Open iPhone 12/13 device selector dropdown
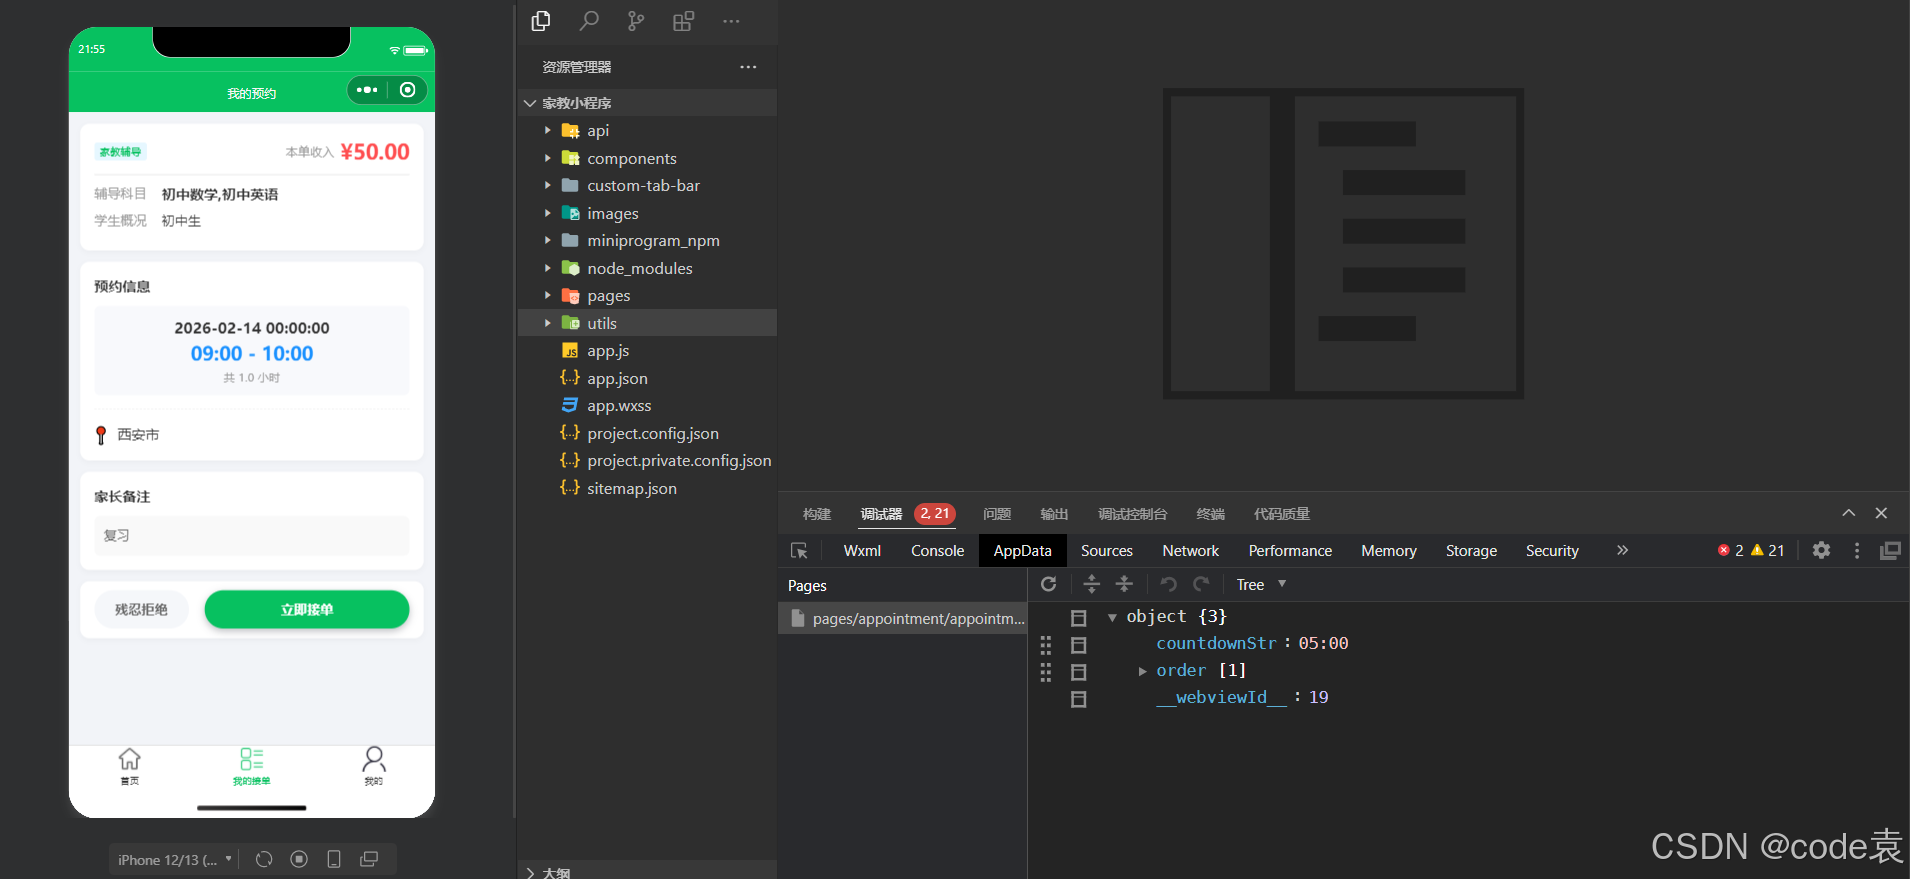 coord(174,860)
